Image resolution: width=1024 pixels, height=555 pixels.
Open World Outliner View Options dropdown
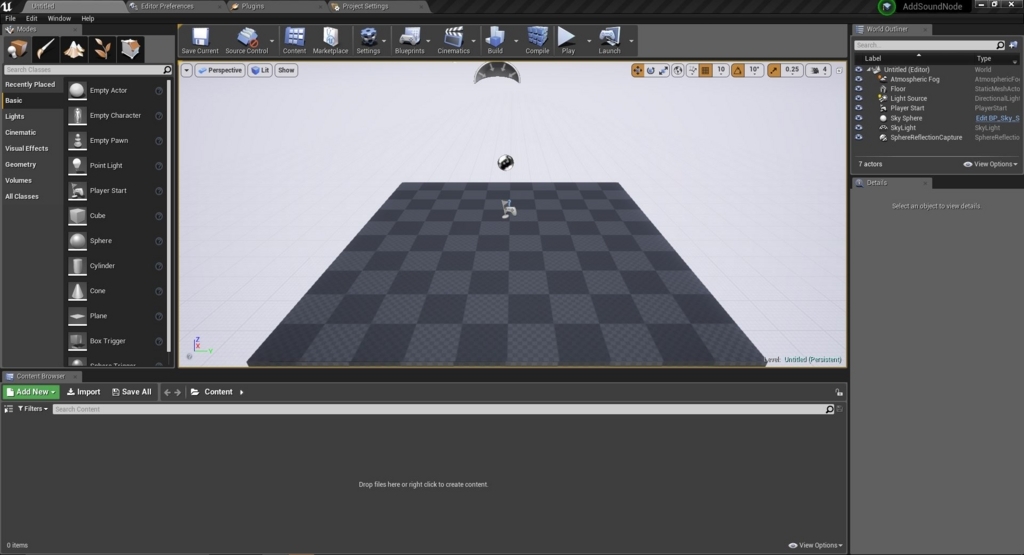pyautogui.click(x=990, y=164)
